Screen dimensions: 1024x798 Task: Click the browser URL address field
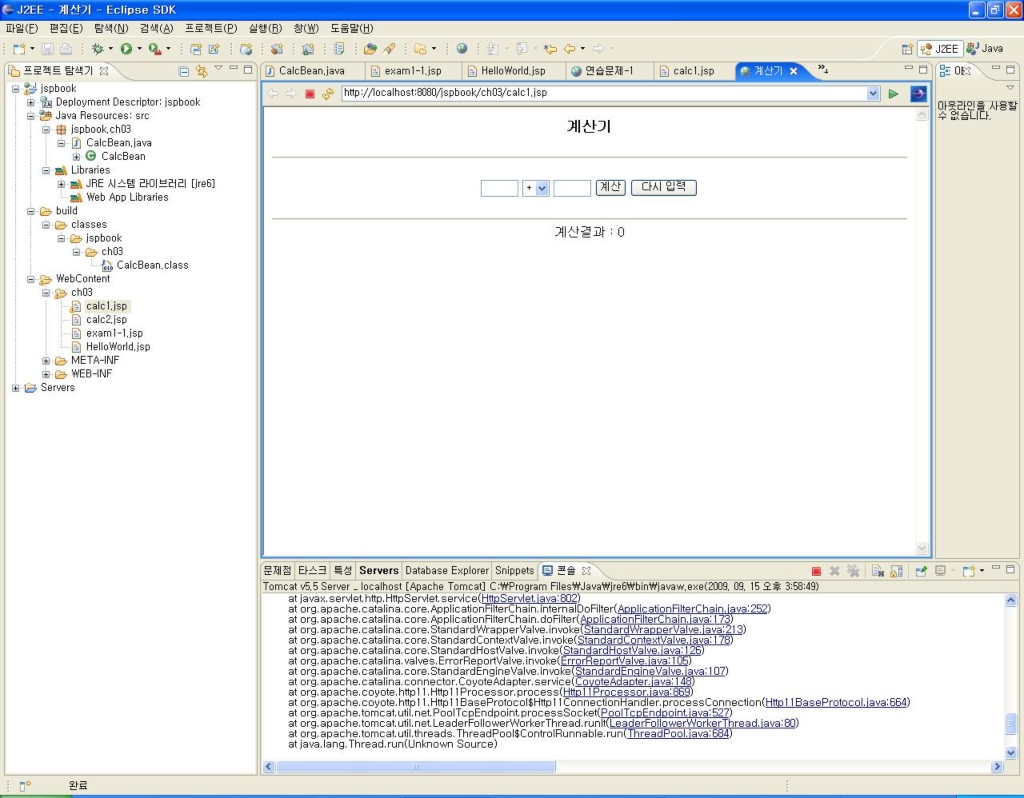tap(604, 93)
